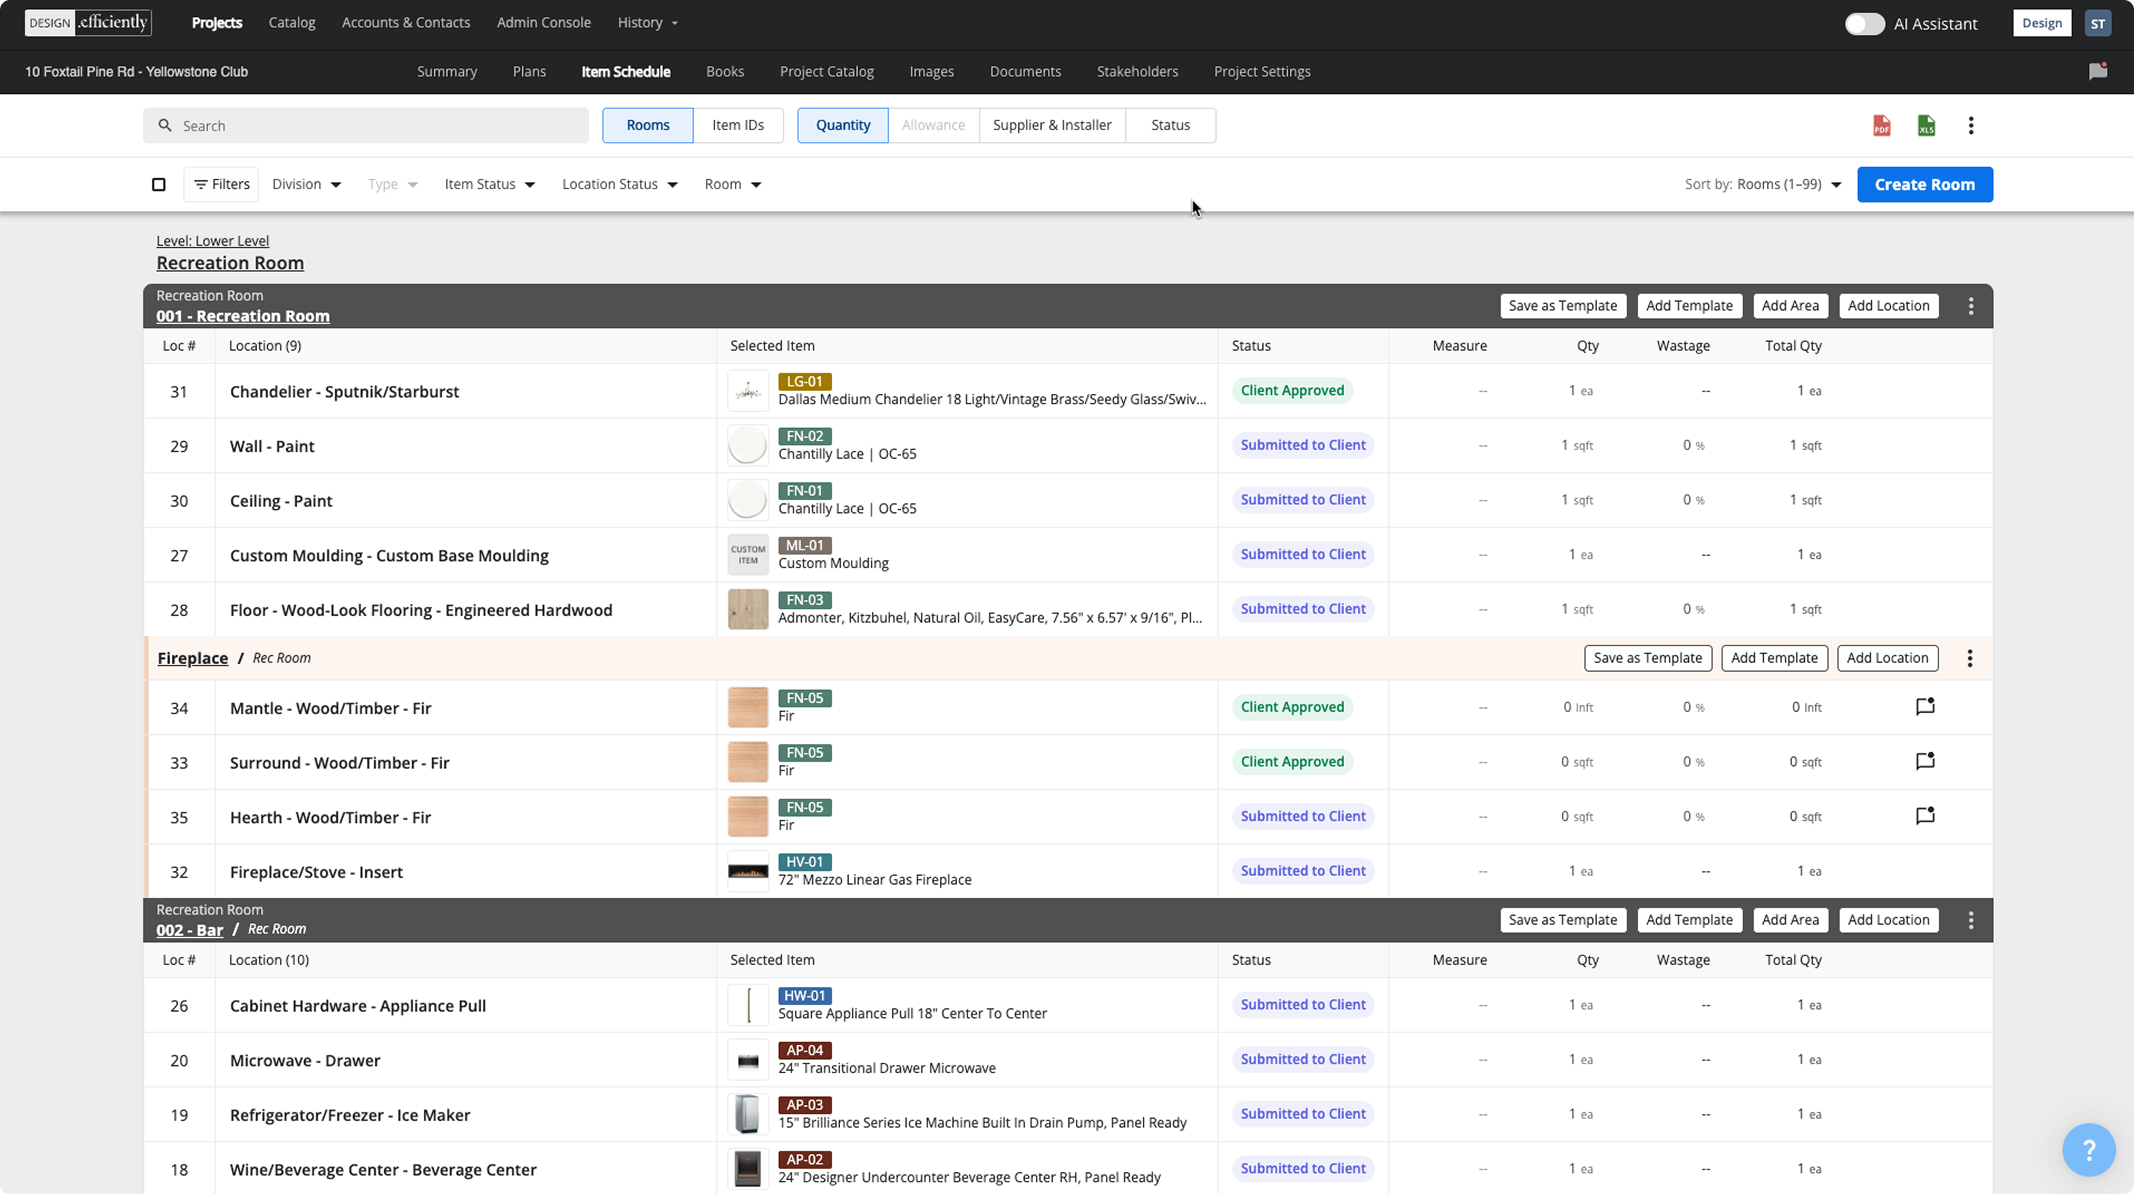
Task: Open the toolbar three-dot options menu
Action: click(x=1971, y=126)
